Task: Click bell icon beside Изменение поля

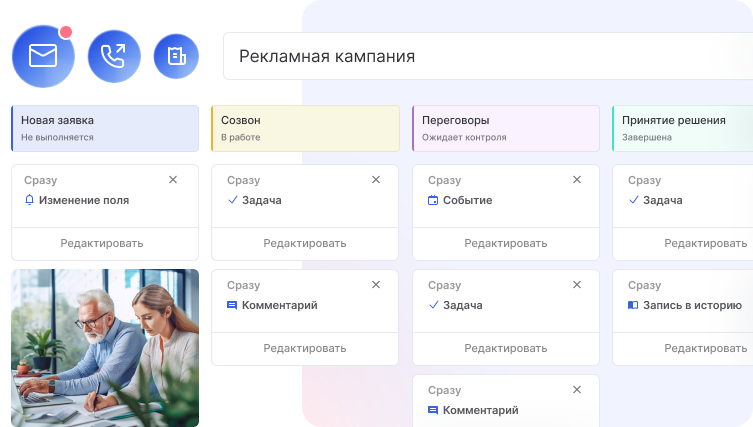Action: (x=29, y=200)
